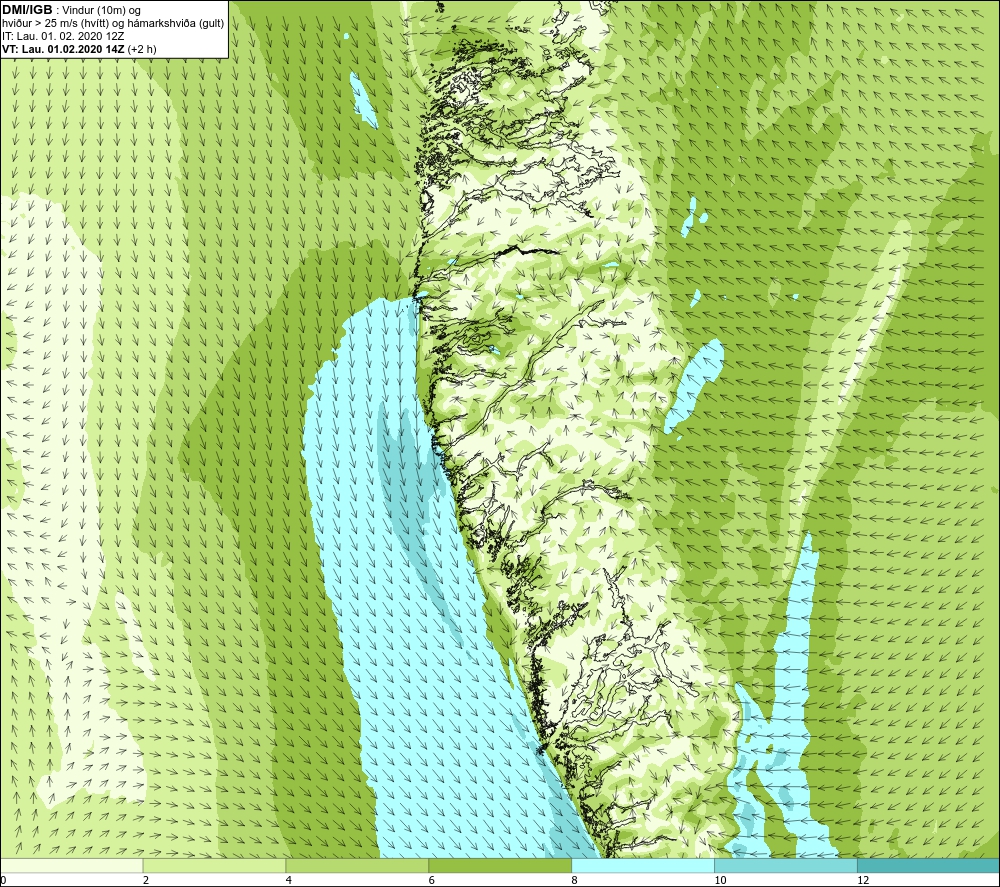
Task: Select the 2–4 m/s light green band
Action: coord(214,865)
